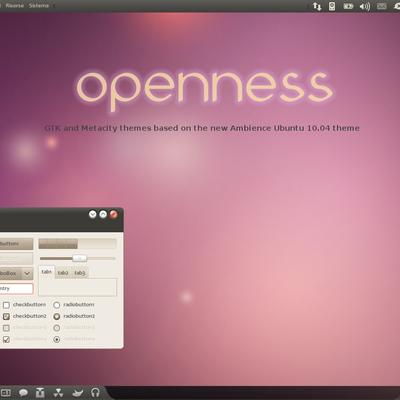Screen dimensions: 400x400
Task: Click the show-desktop icon in bottom panel
Action: click(6, 393)
